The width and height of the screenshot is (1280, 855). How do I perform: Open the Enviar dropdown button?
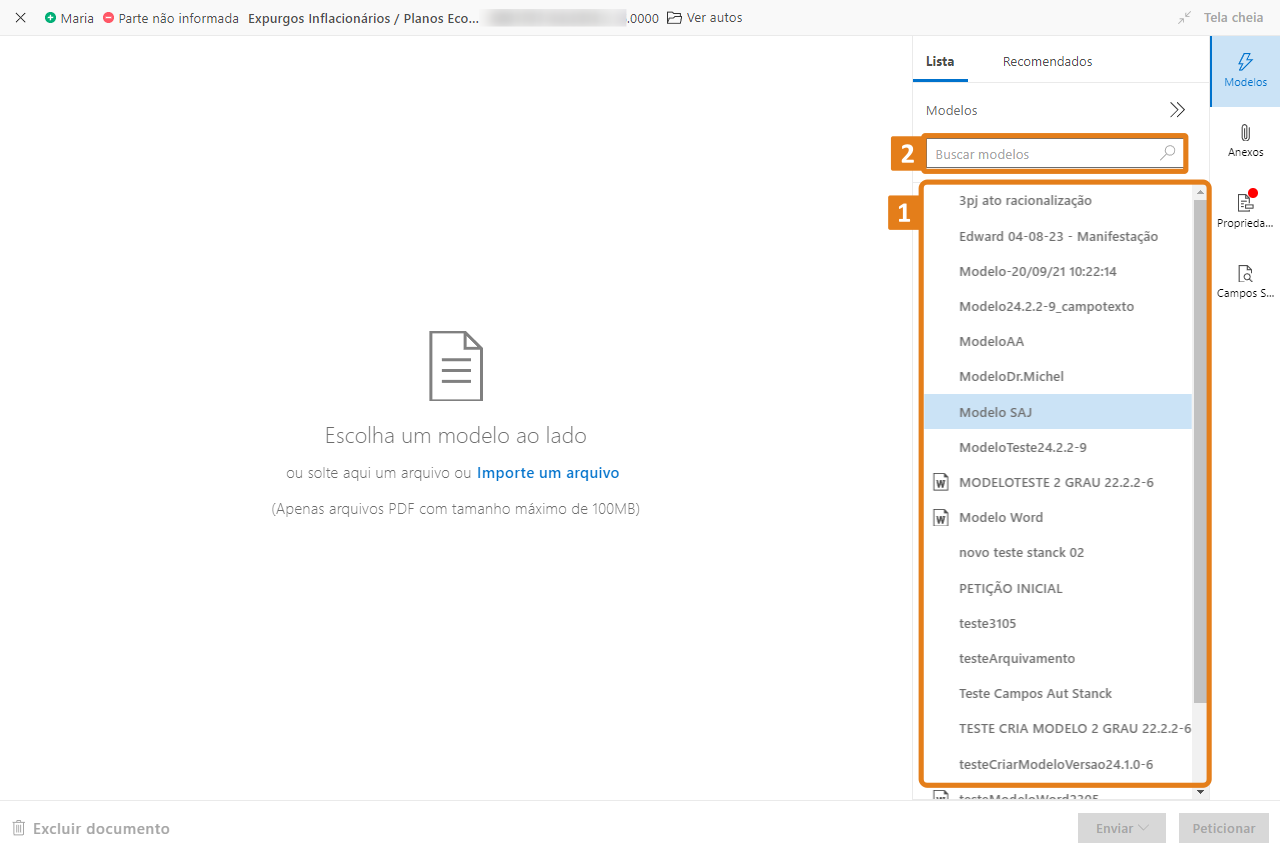1121,828
